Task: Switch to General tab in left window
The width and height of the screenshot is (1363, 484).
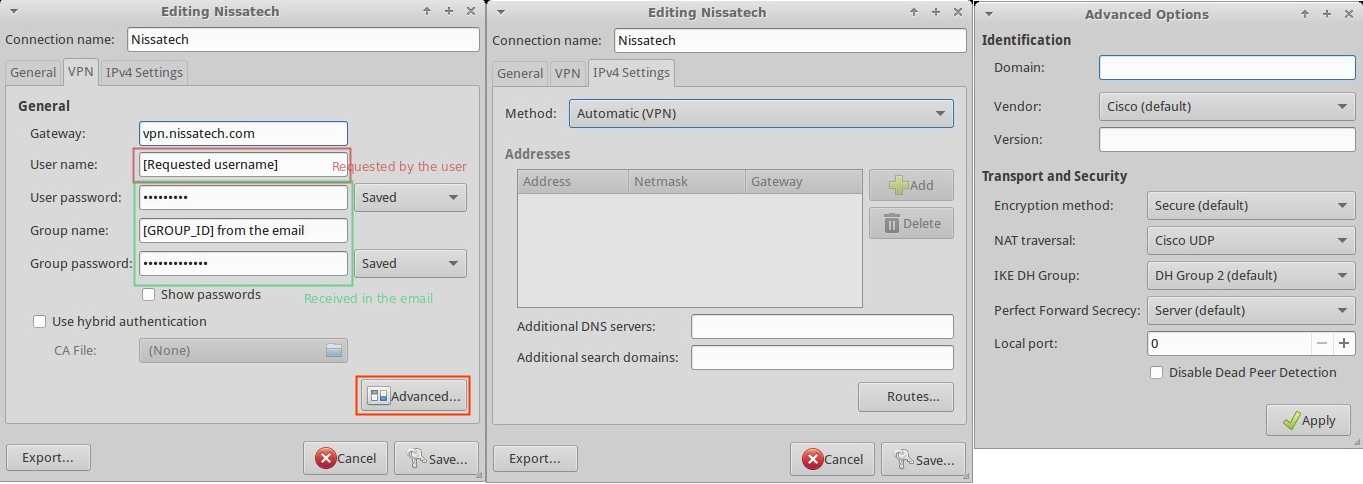Action: (x=33, y=73)
